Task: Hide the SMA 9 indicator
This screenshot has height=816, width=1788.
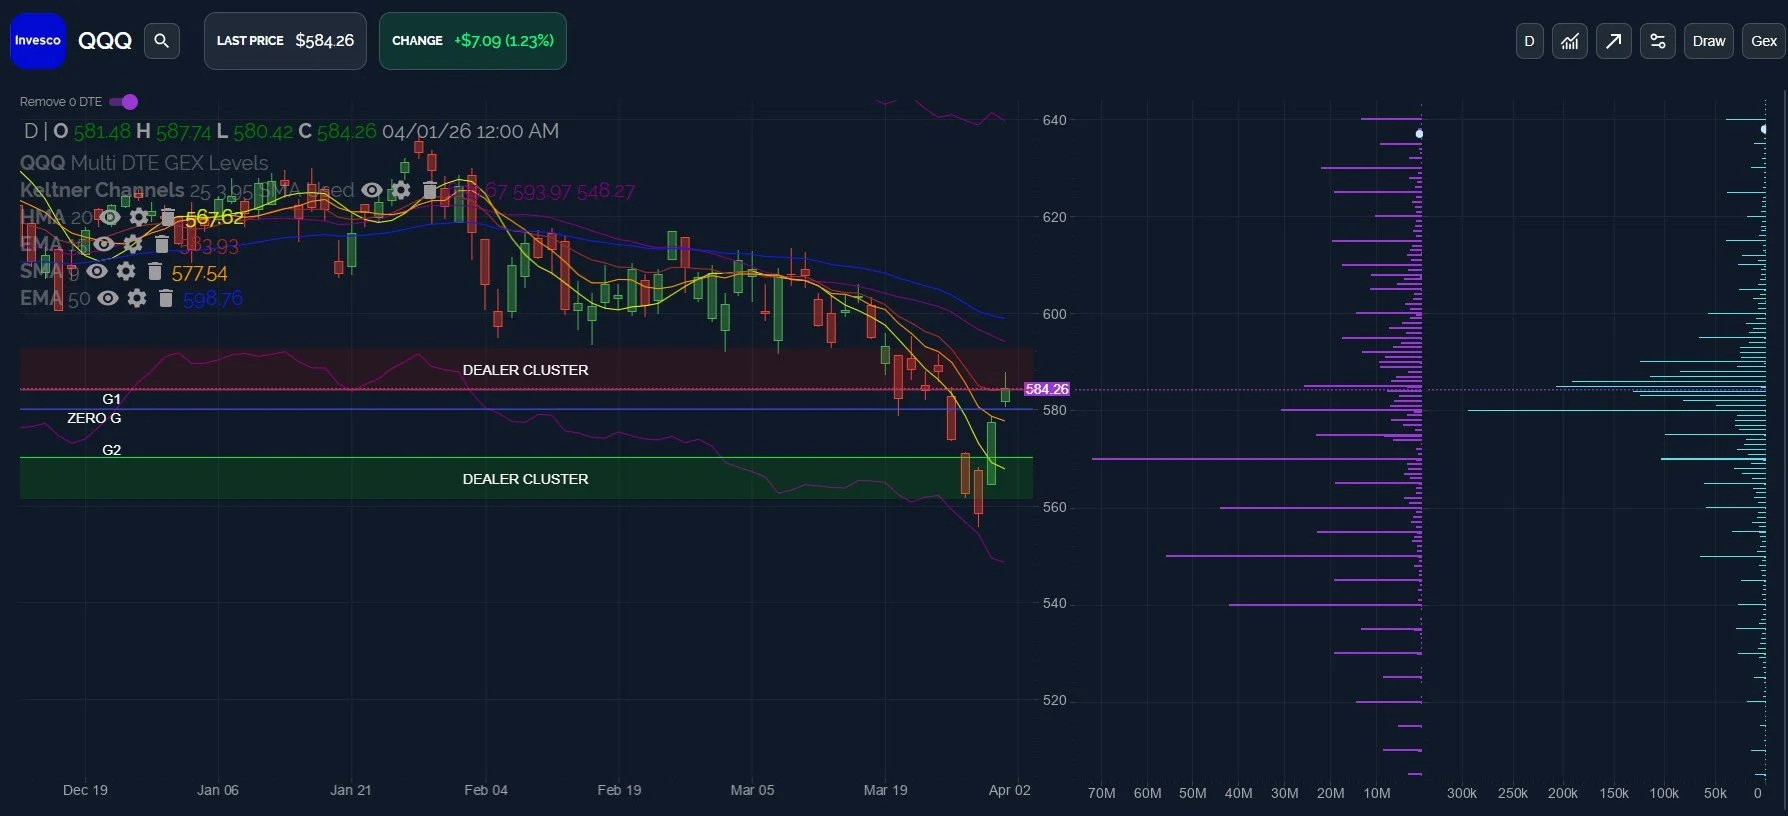Action: [97, 271]
